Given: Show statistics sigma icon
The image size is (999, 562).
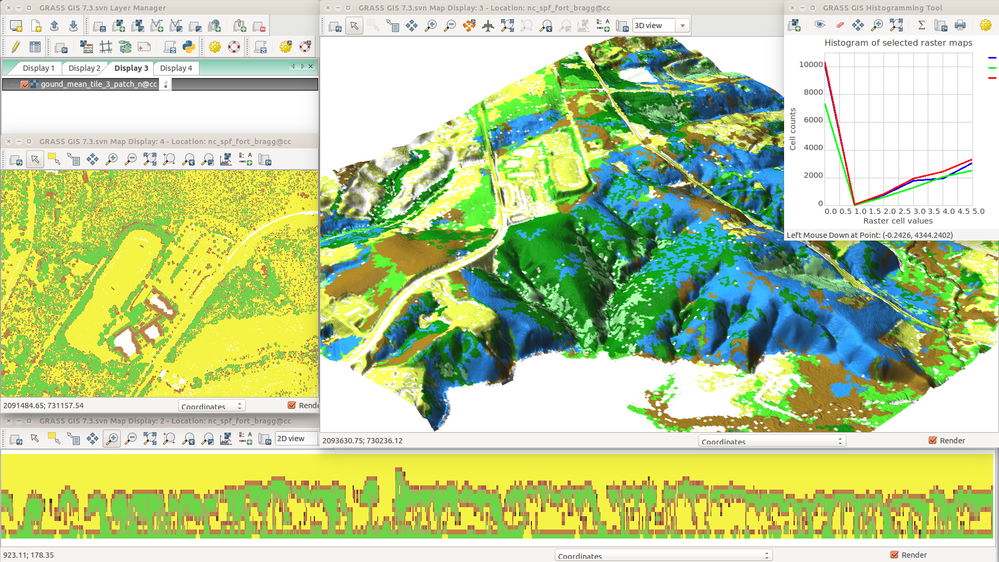Looking at the screenshot, I should tap(921, 25).
